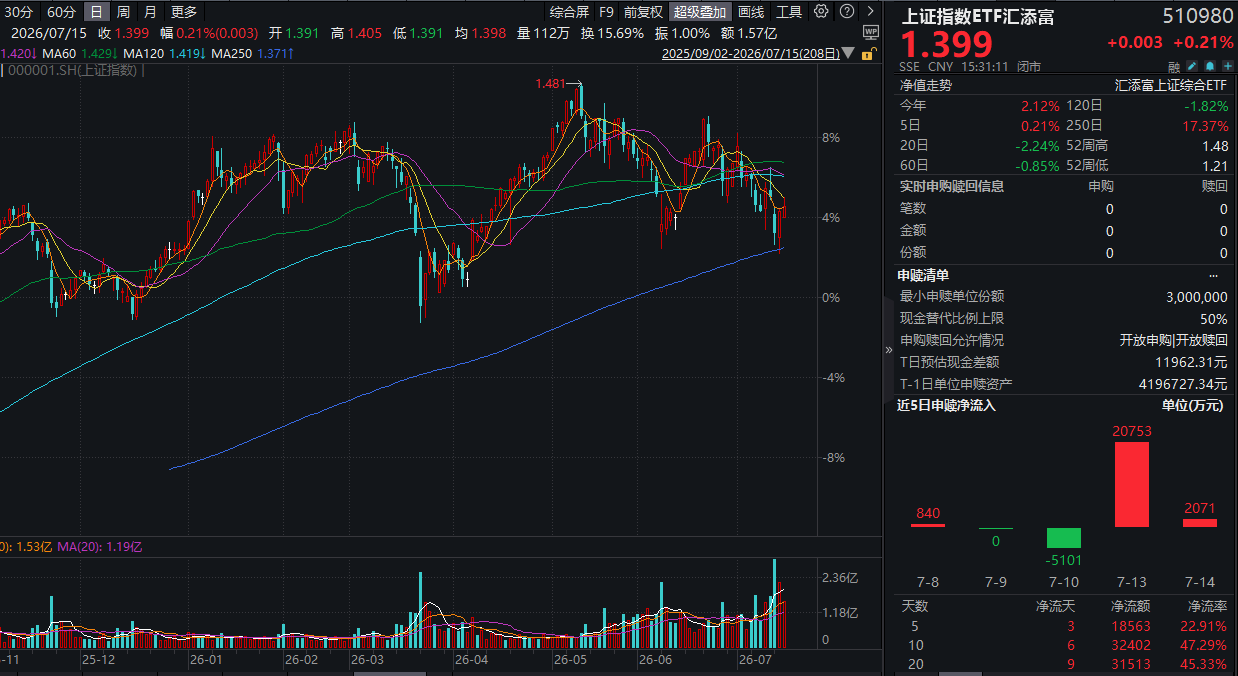Switch to 周 weekly period tab
1238x676 pixels.
pos(123,12)
